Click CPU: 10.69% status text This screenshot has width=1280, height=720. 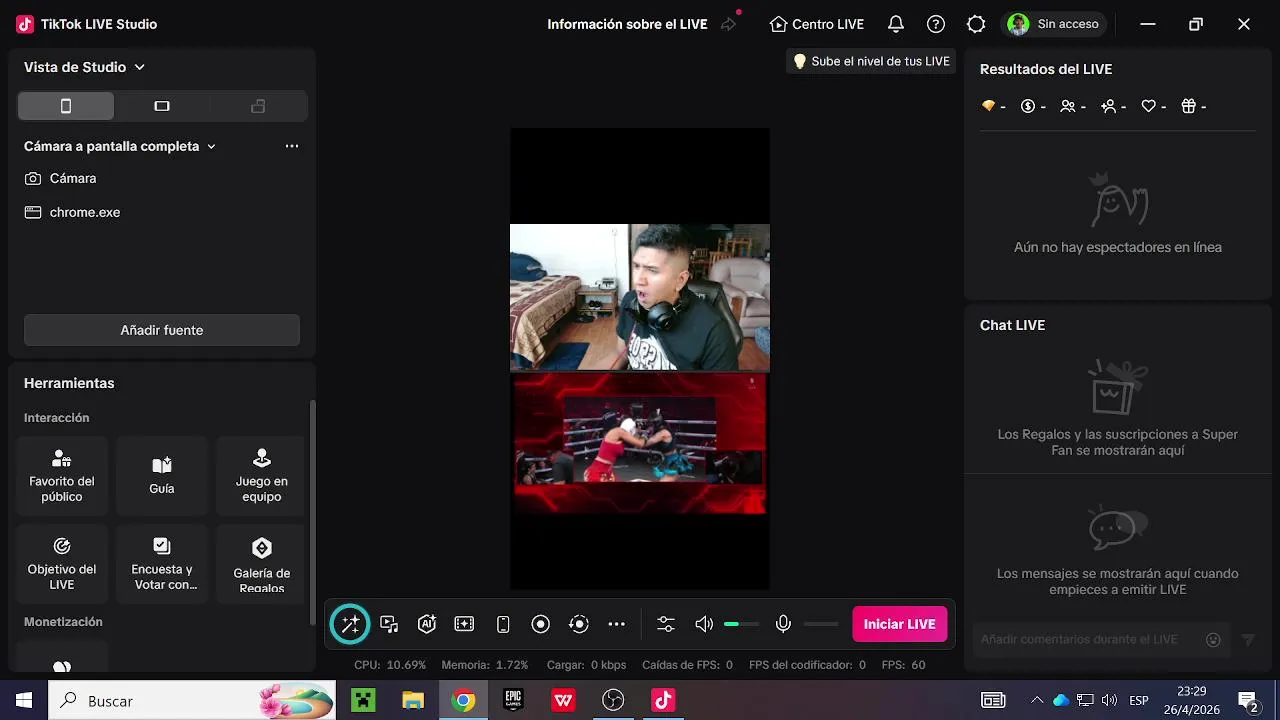point(390,665)
